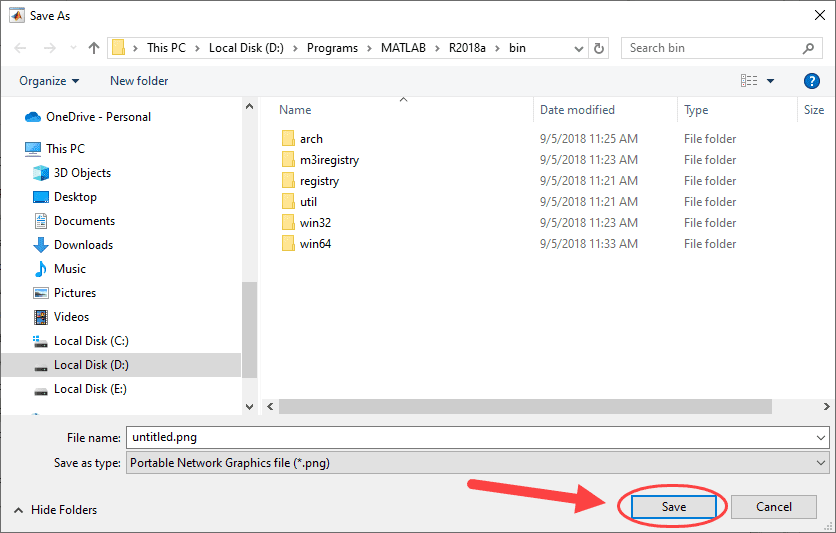Viewport: 836px width, 533px height.
Task: Click Programs in the address path
Action: 332,48
